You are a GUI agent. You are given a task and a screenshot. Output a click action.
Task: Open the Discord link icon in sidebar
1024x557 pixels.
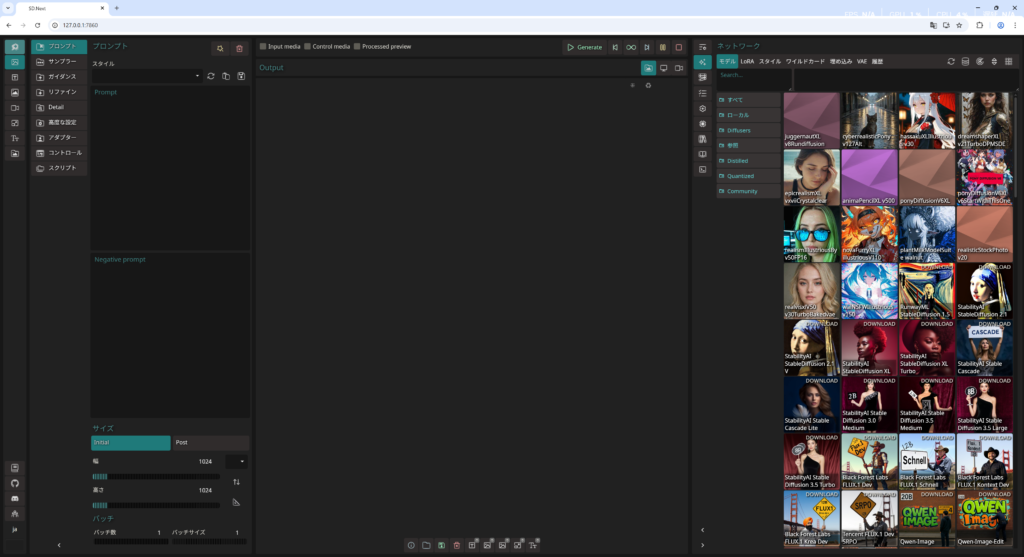pos(15,498)
